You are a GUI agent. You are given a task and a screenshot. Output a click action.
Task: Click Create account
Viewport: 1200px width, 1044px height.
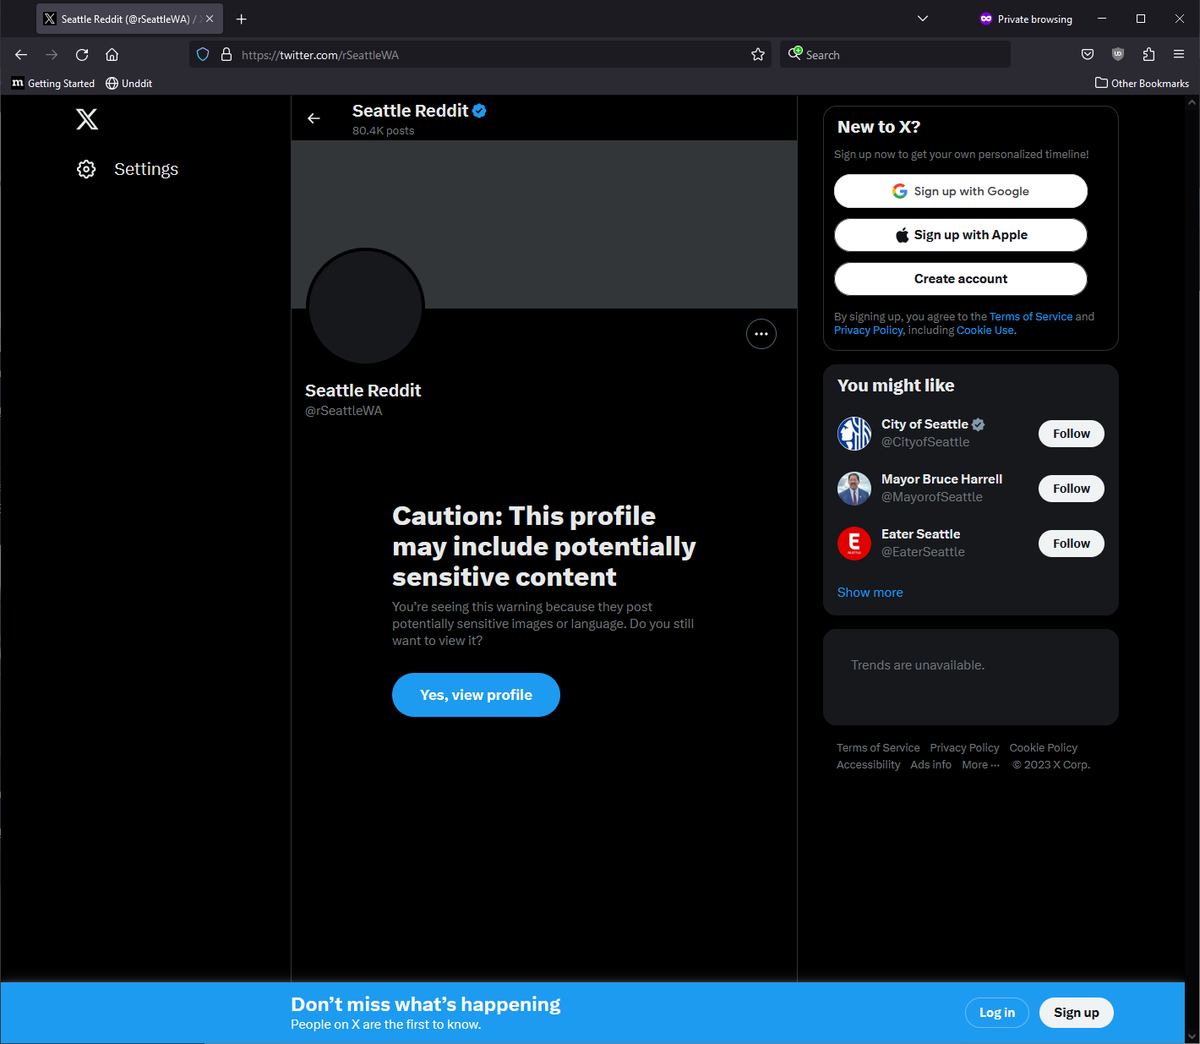961,279
